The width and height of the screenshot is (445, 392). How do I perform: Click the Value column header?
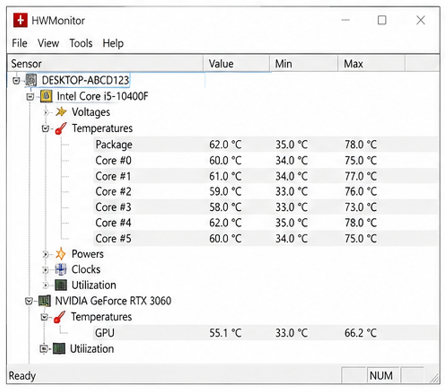pos(236,64)
